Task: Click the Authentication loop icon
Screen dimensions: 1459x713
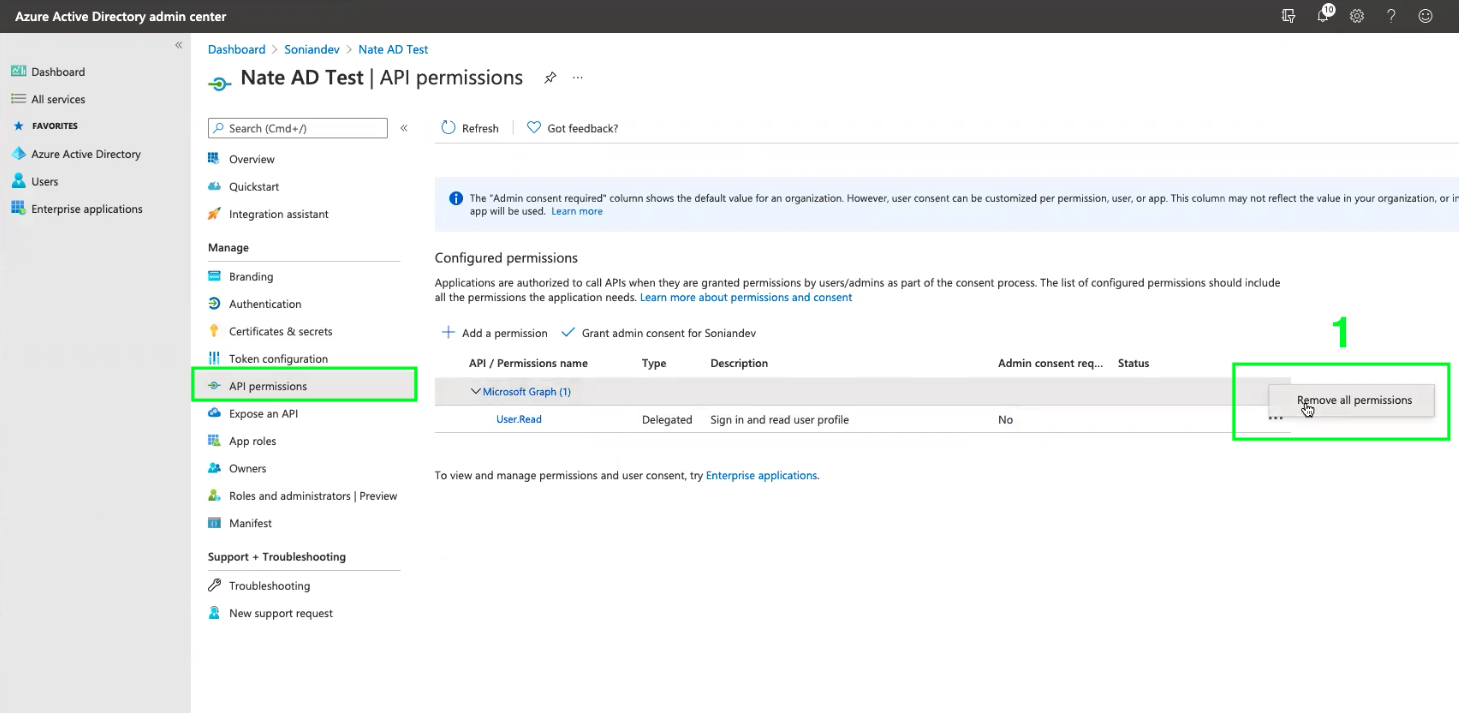Action: point(214,303)
